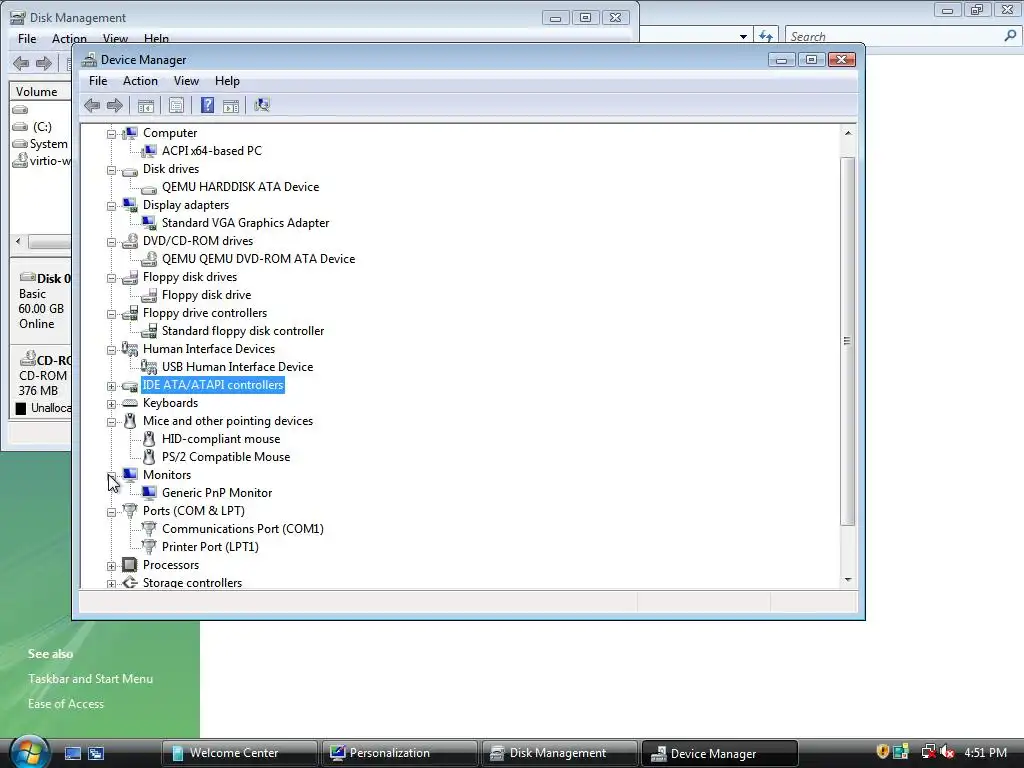
Task: Open the Action menu in Device Manager
Action: click(x=140, y=81)
